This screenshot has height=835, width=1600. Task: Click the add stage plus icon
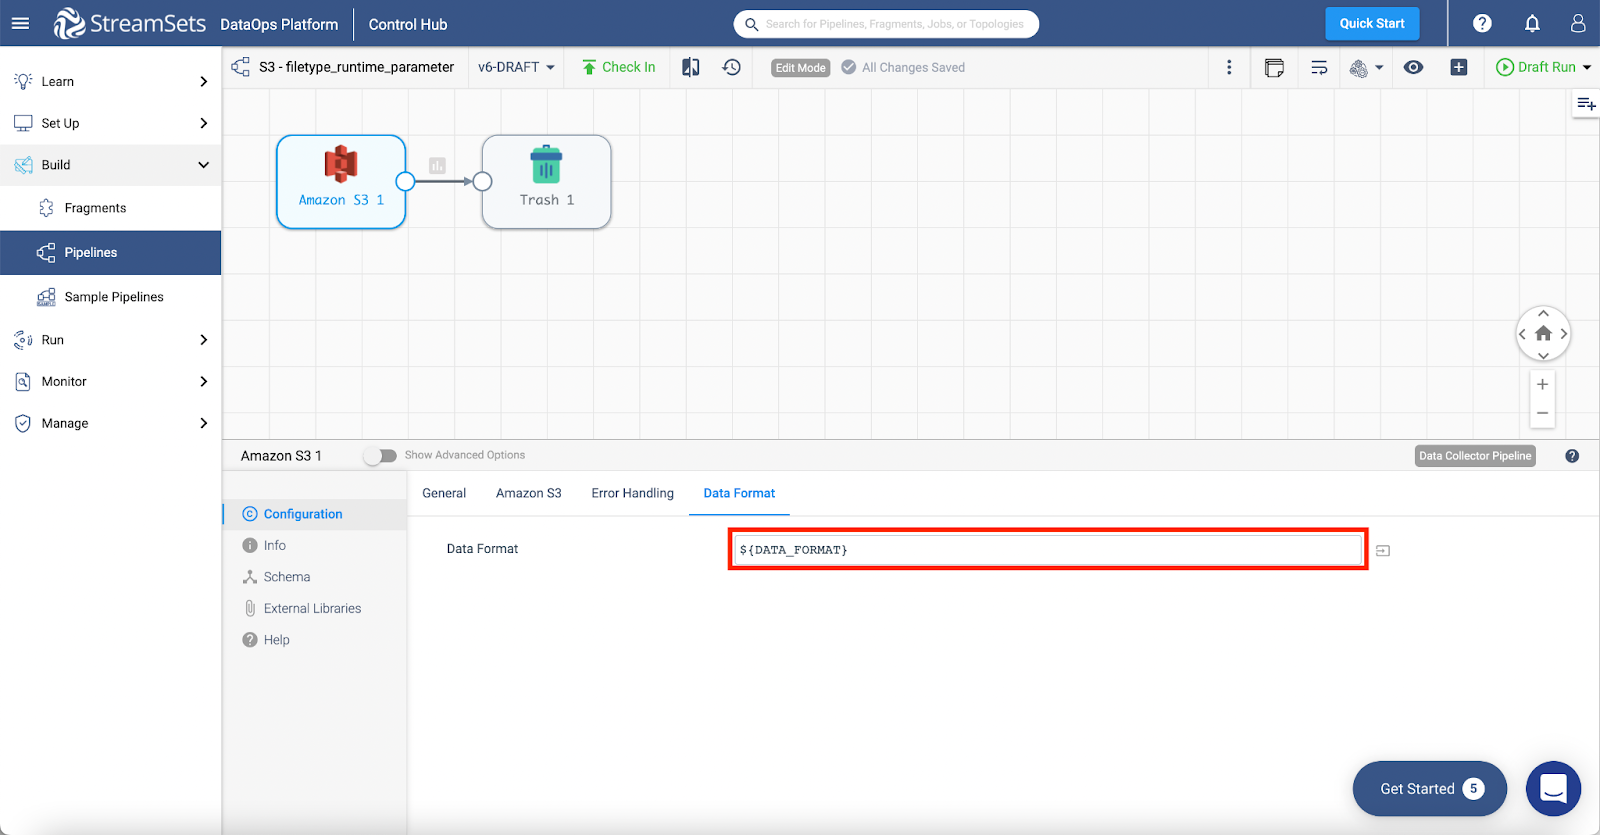tap(1459, 67)
